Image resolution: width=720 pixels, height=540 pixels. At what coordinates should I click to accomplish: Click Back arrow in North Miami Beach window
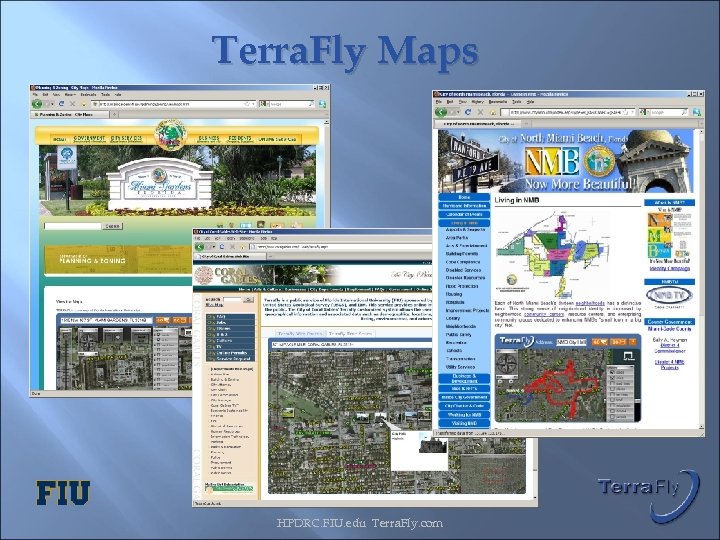pyautogui.click(x=441, y=112)
